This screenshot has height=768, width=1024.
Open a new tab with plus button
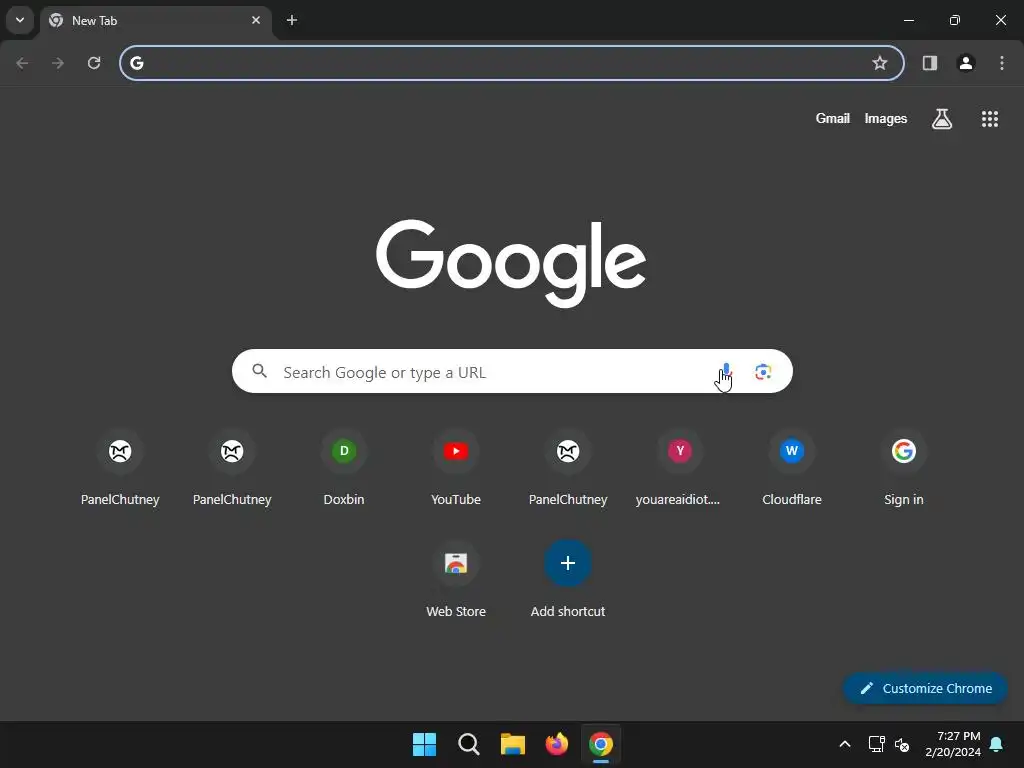tap(292, 20)
